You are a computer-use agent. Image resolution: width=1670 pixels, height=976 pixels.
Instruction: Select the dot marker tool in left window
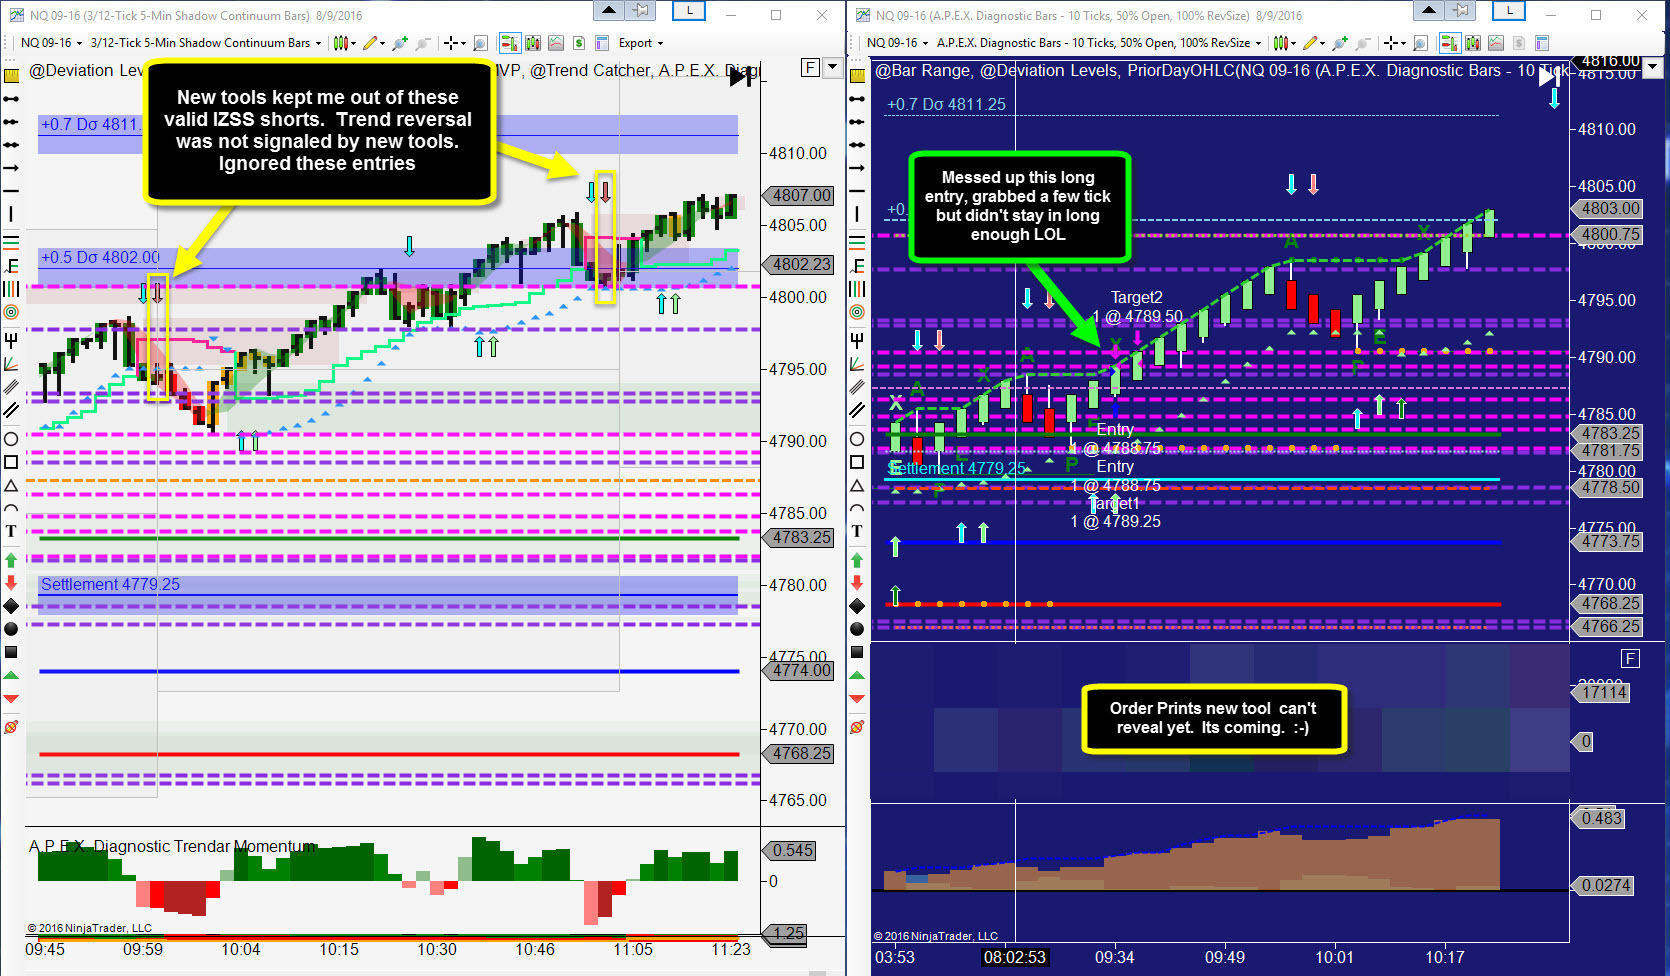pyautogui.click(x=11, y=629)
